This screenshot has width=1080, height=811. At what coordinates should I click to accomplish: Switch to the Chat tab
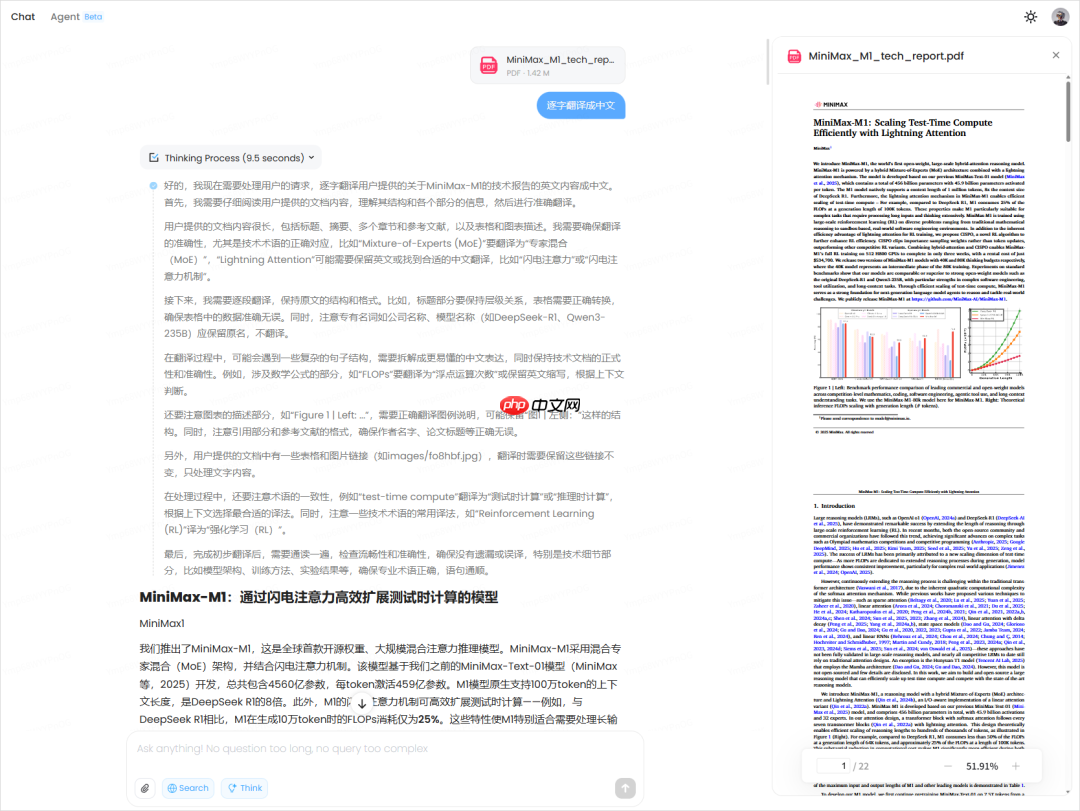pyautogui.click(x=23, y=17)
